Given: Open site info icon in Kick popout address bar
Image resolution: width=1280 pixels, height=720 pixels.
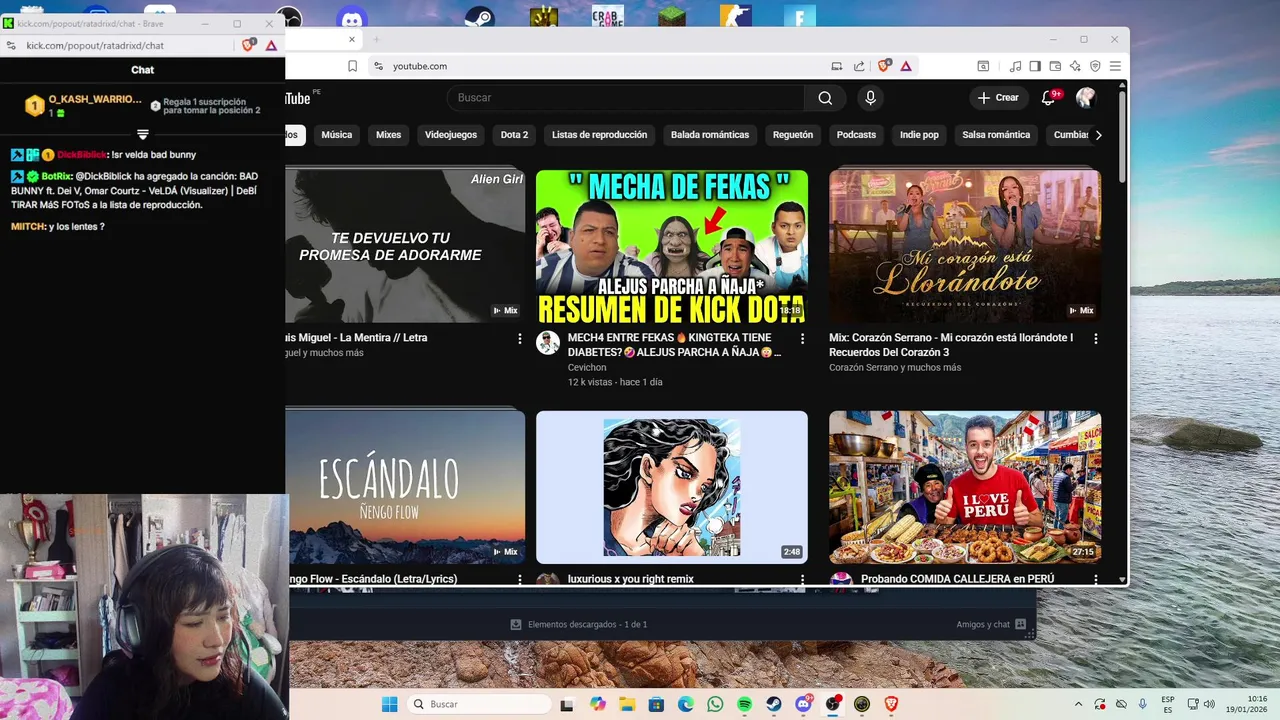Looking at the screenshot, I should click(11, 45).
